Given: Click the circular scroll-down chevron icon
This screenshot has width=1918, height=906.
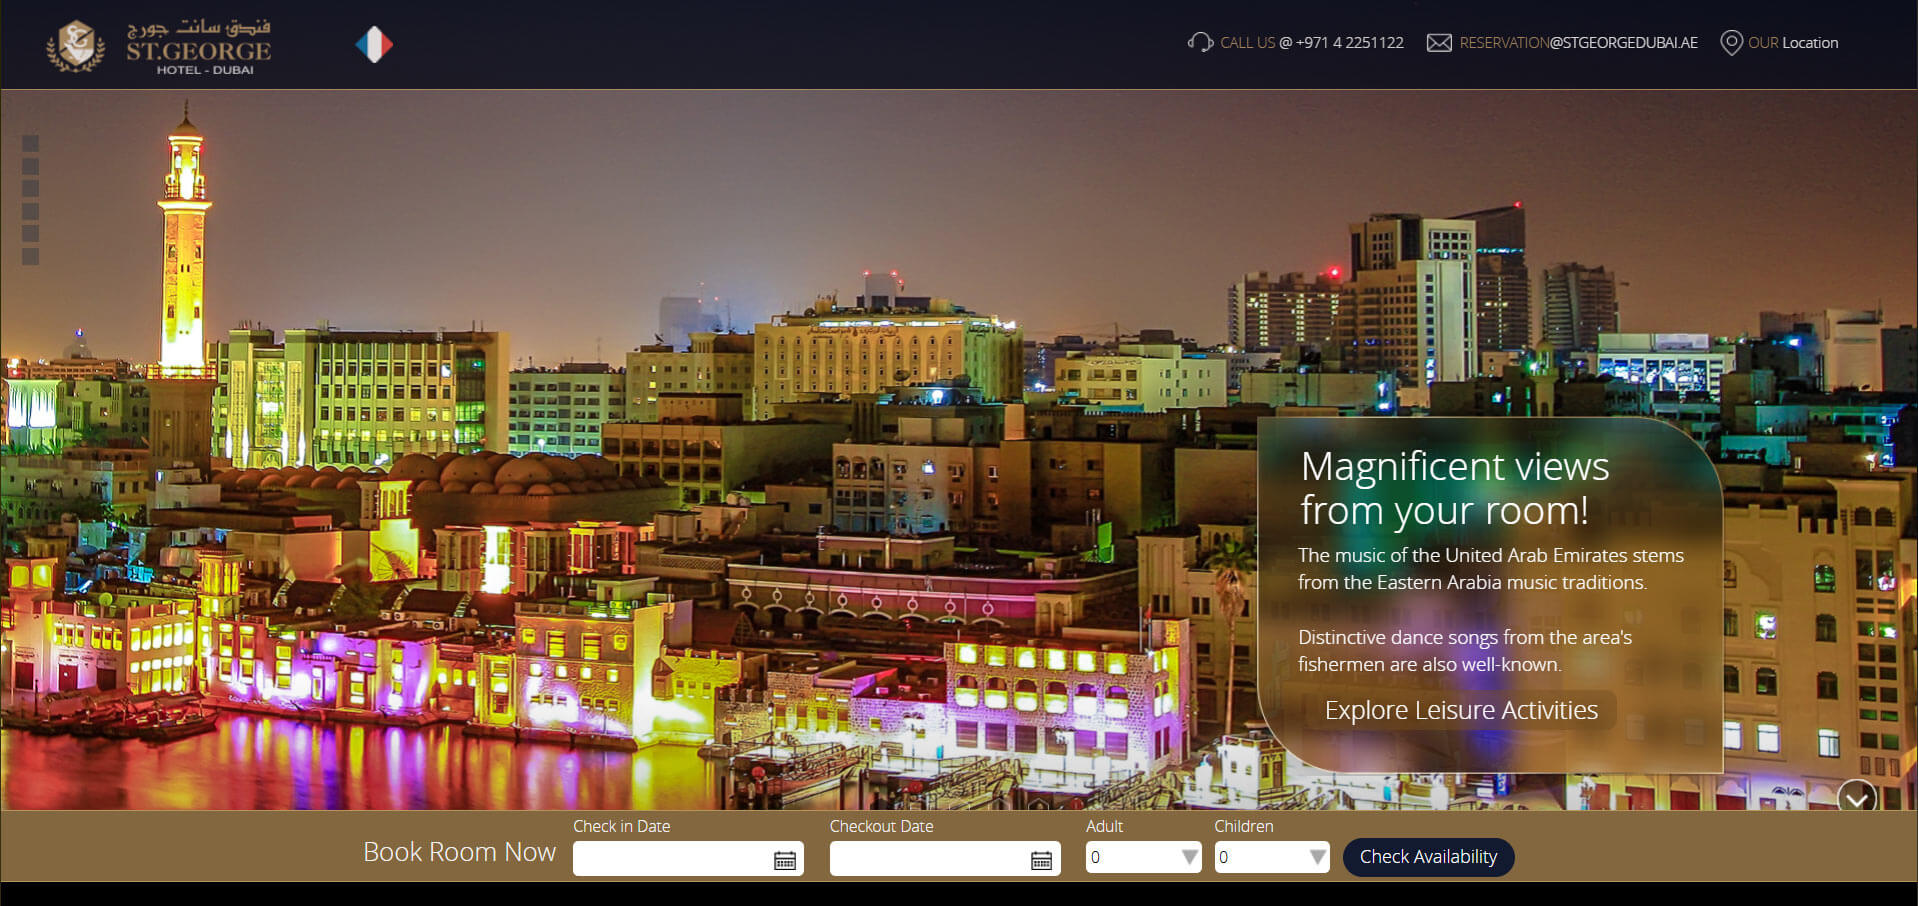Looking at the screenshot, I should pyautogui.click(x=1857, y=798).
